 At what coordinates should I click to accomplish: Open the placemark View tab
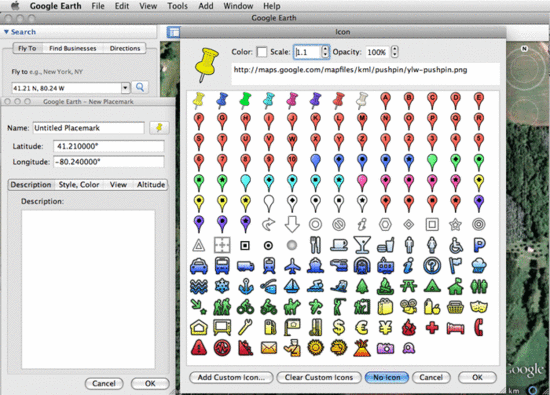click(118, 185)
